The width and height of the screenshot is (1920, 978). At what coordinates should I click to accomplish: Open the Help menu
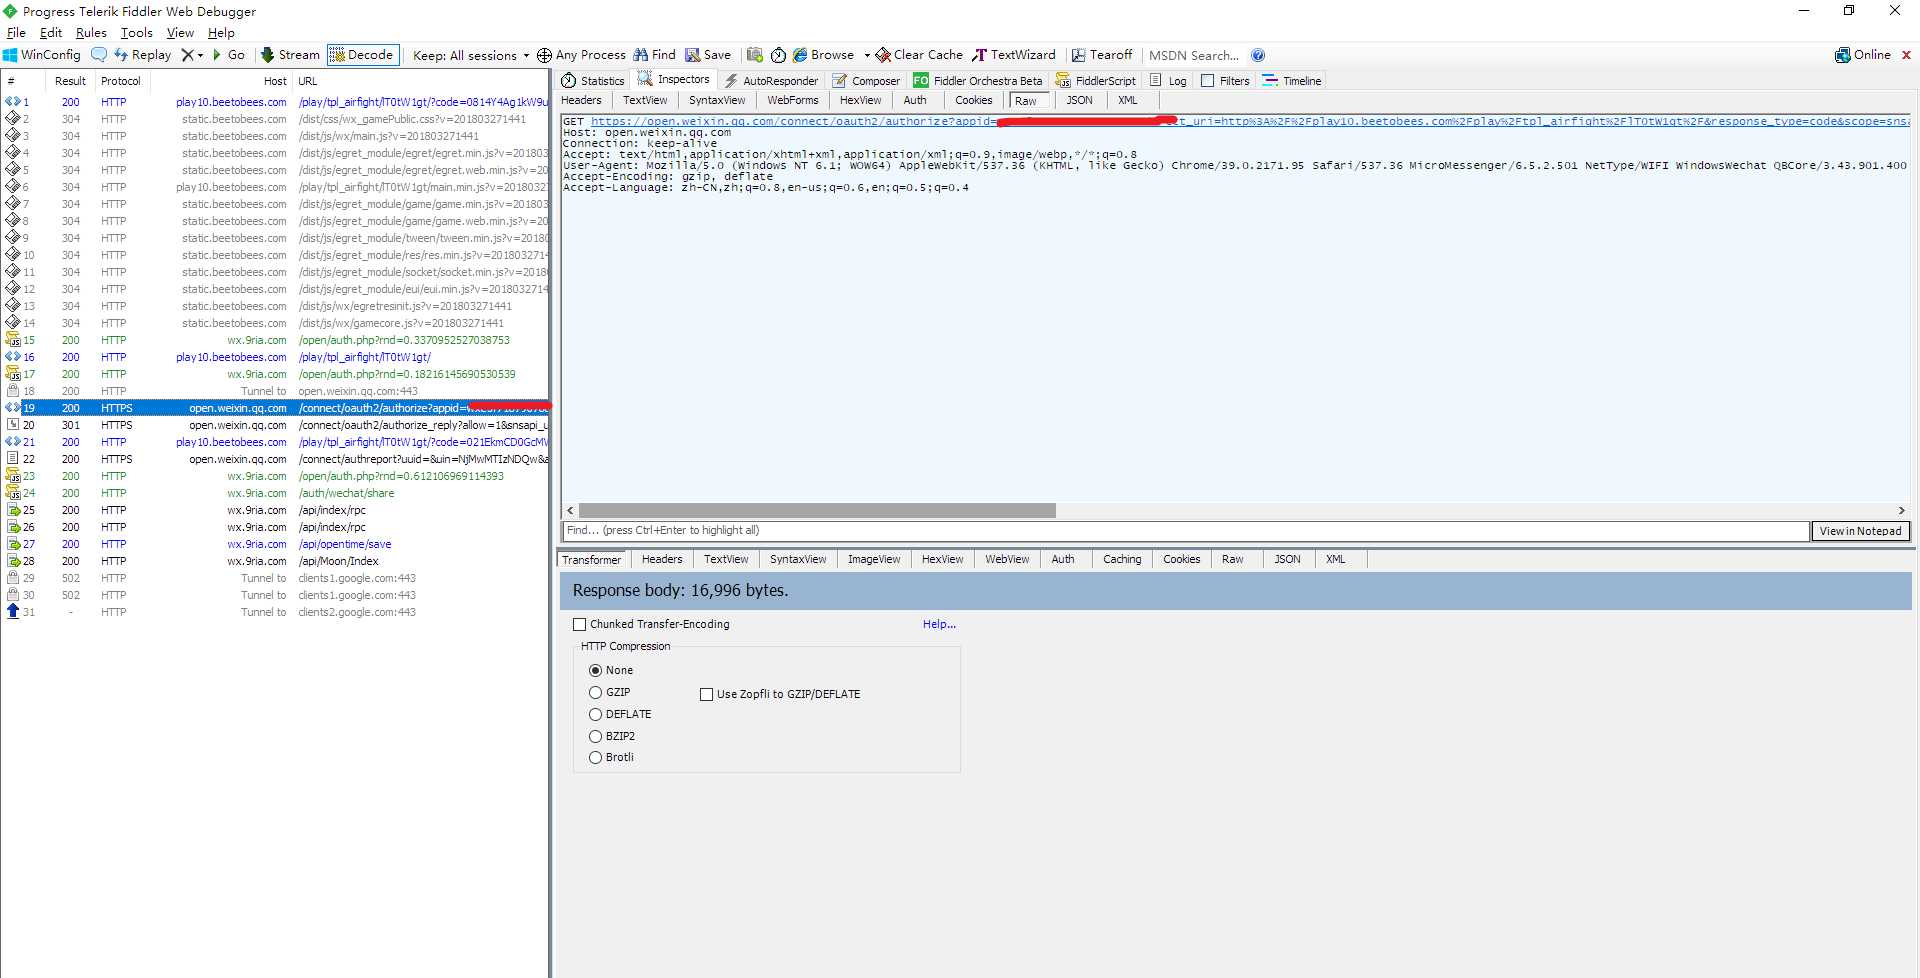pos(221,32)
